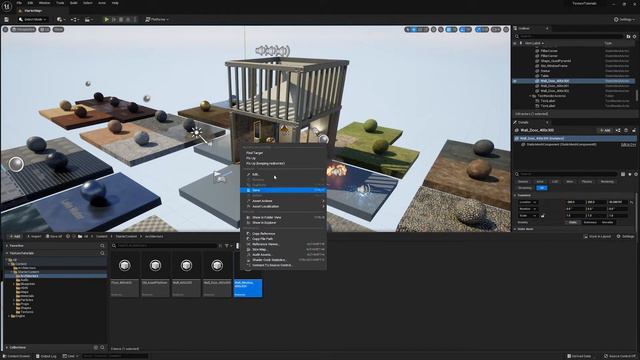Click Save All in Content Browser

54,236
